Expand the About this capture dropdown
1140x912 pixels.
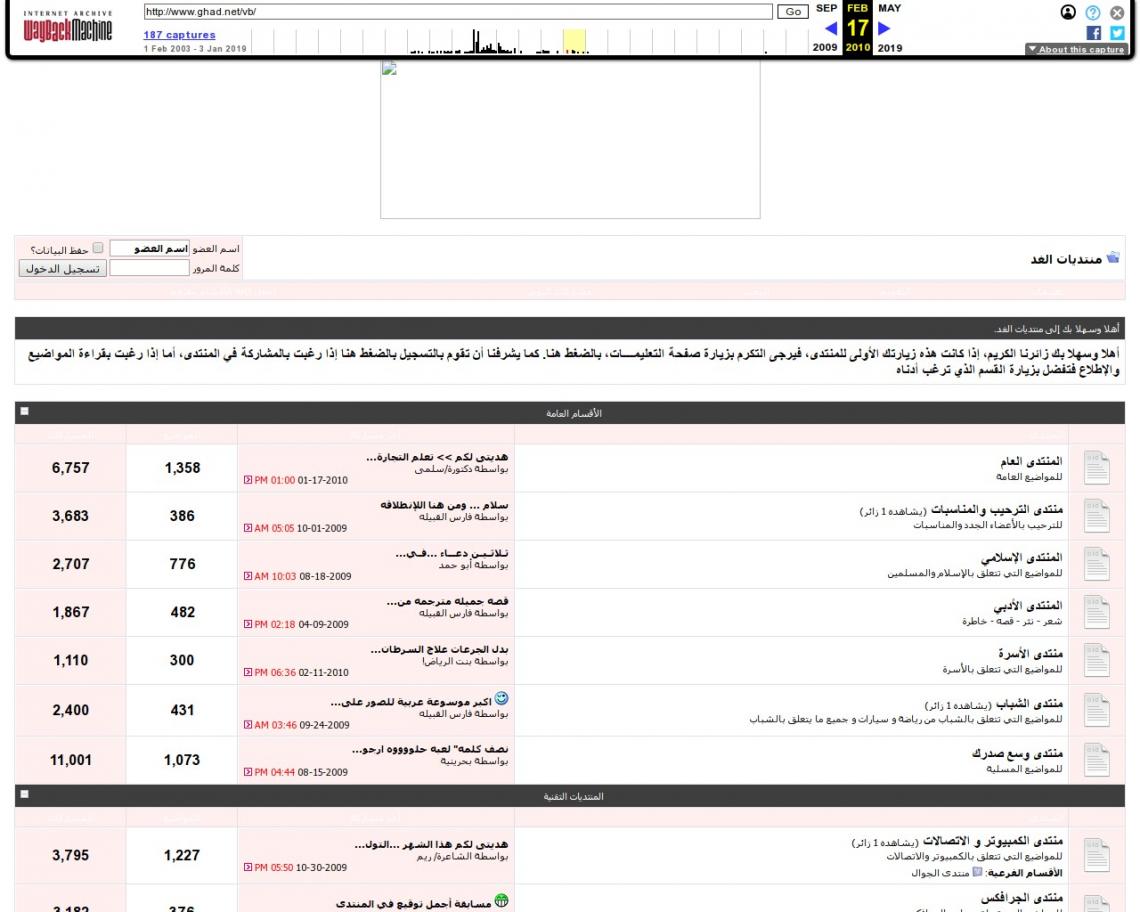[1076, 49]
